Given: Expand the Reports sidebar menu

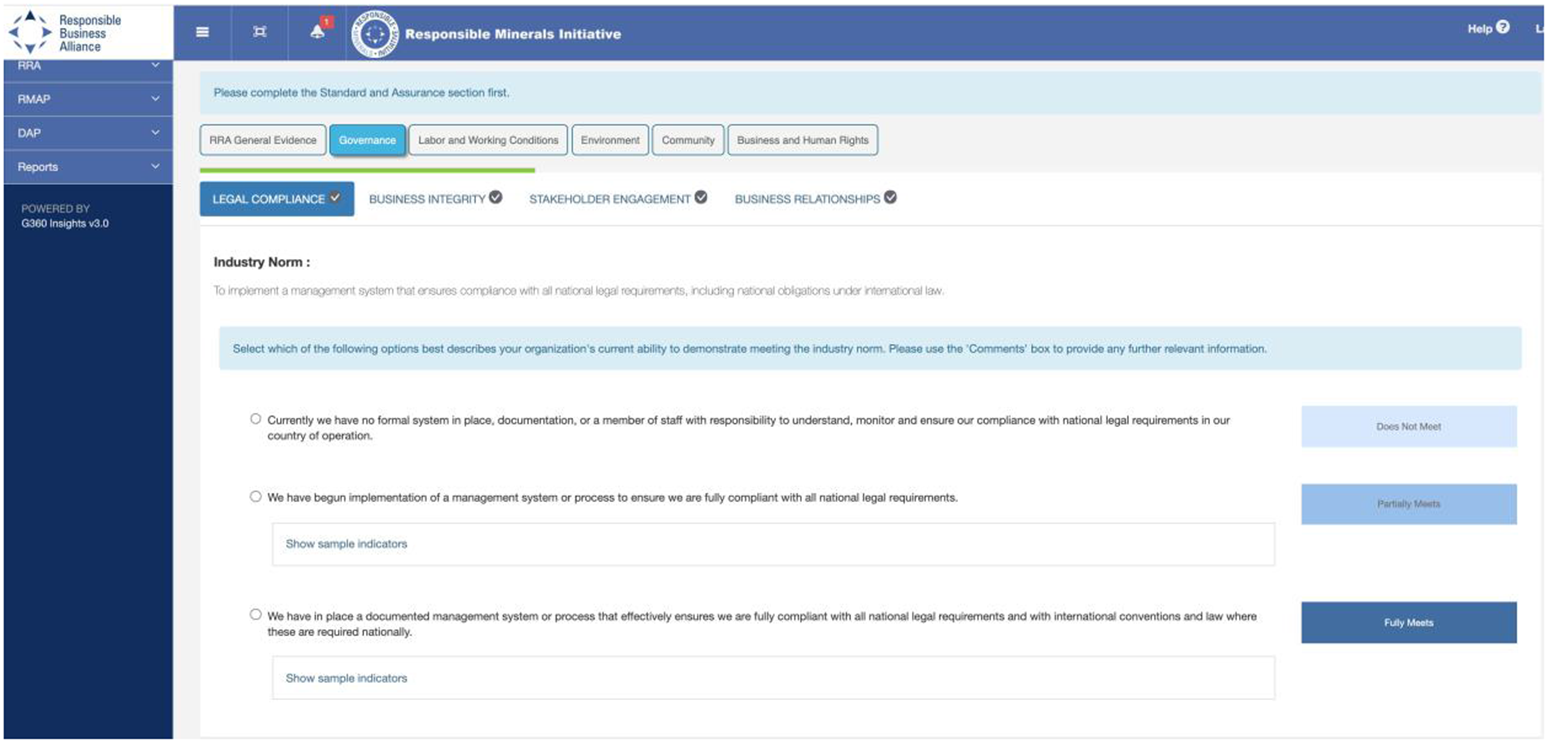Looking at the screenshot, I should (88, 167).
